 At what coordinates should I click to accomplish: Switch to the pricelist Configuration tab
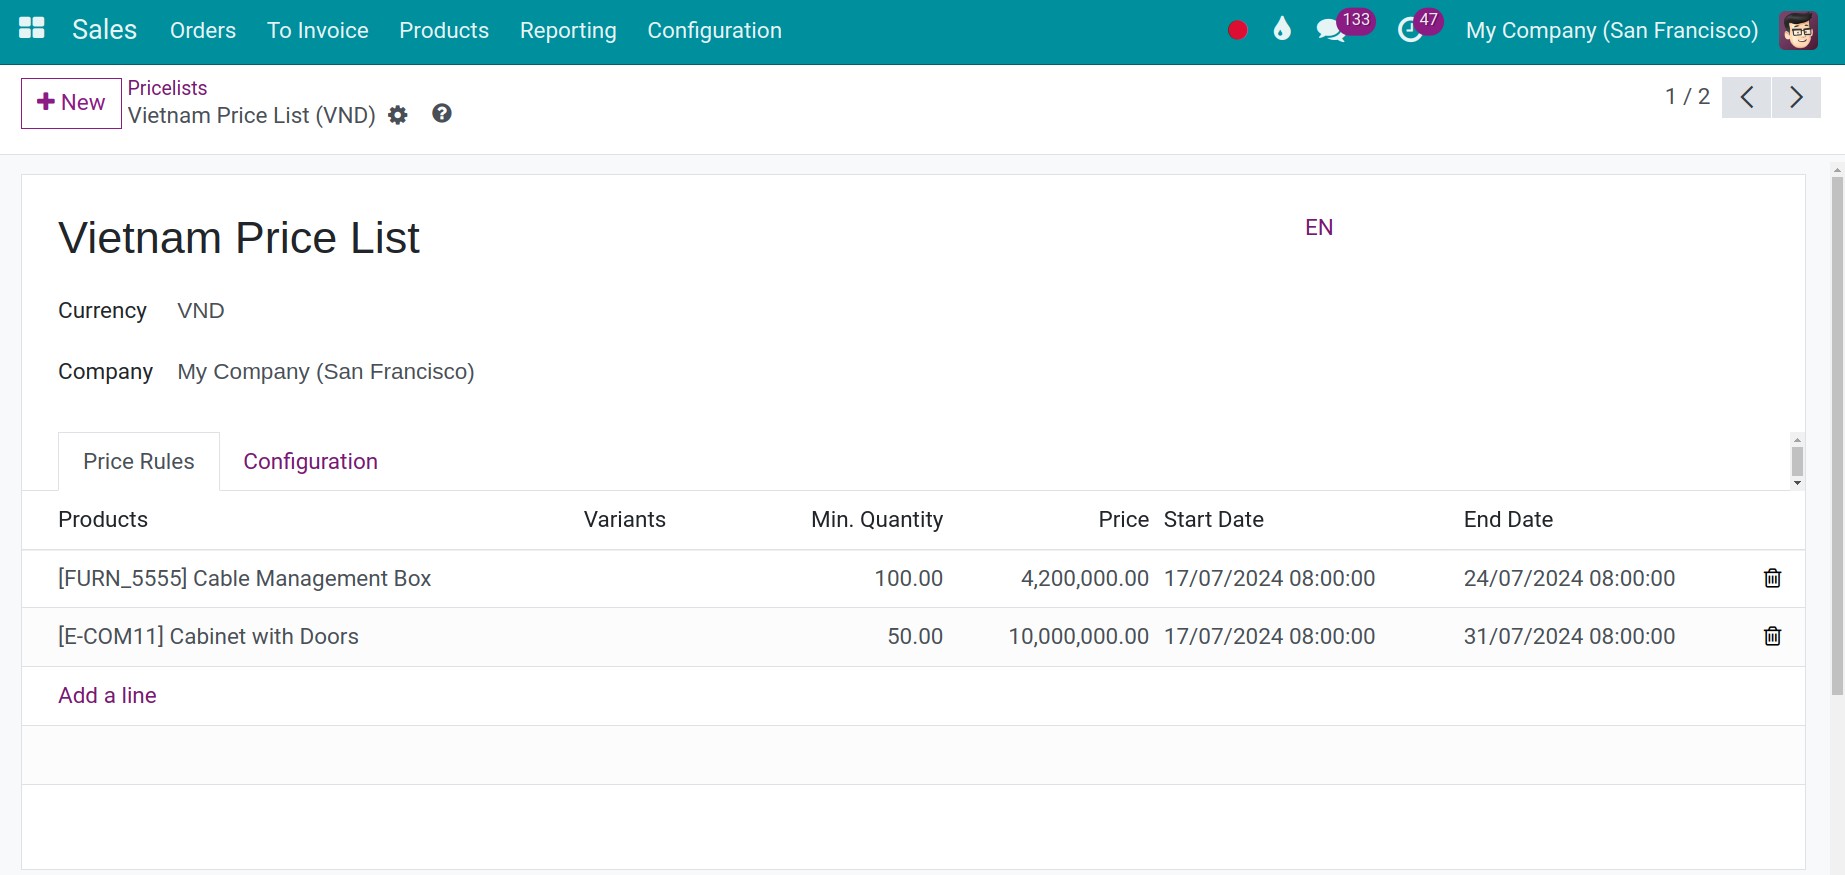point(310,461)
